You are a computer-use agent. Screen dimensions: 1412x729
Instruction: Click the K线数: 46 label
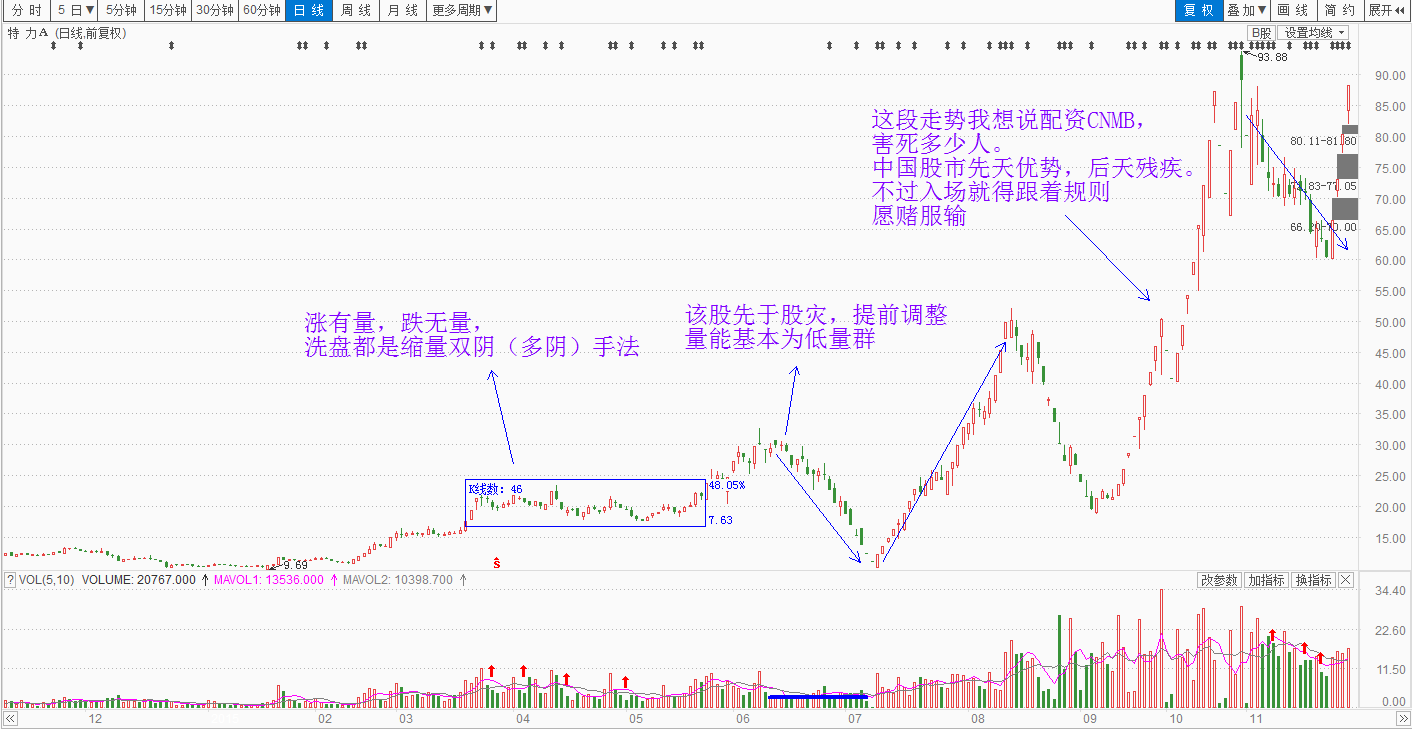pyautogui.click(x=496, y=489)
